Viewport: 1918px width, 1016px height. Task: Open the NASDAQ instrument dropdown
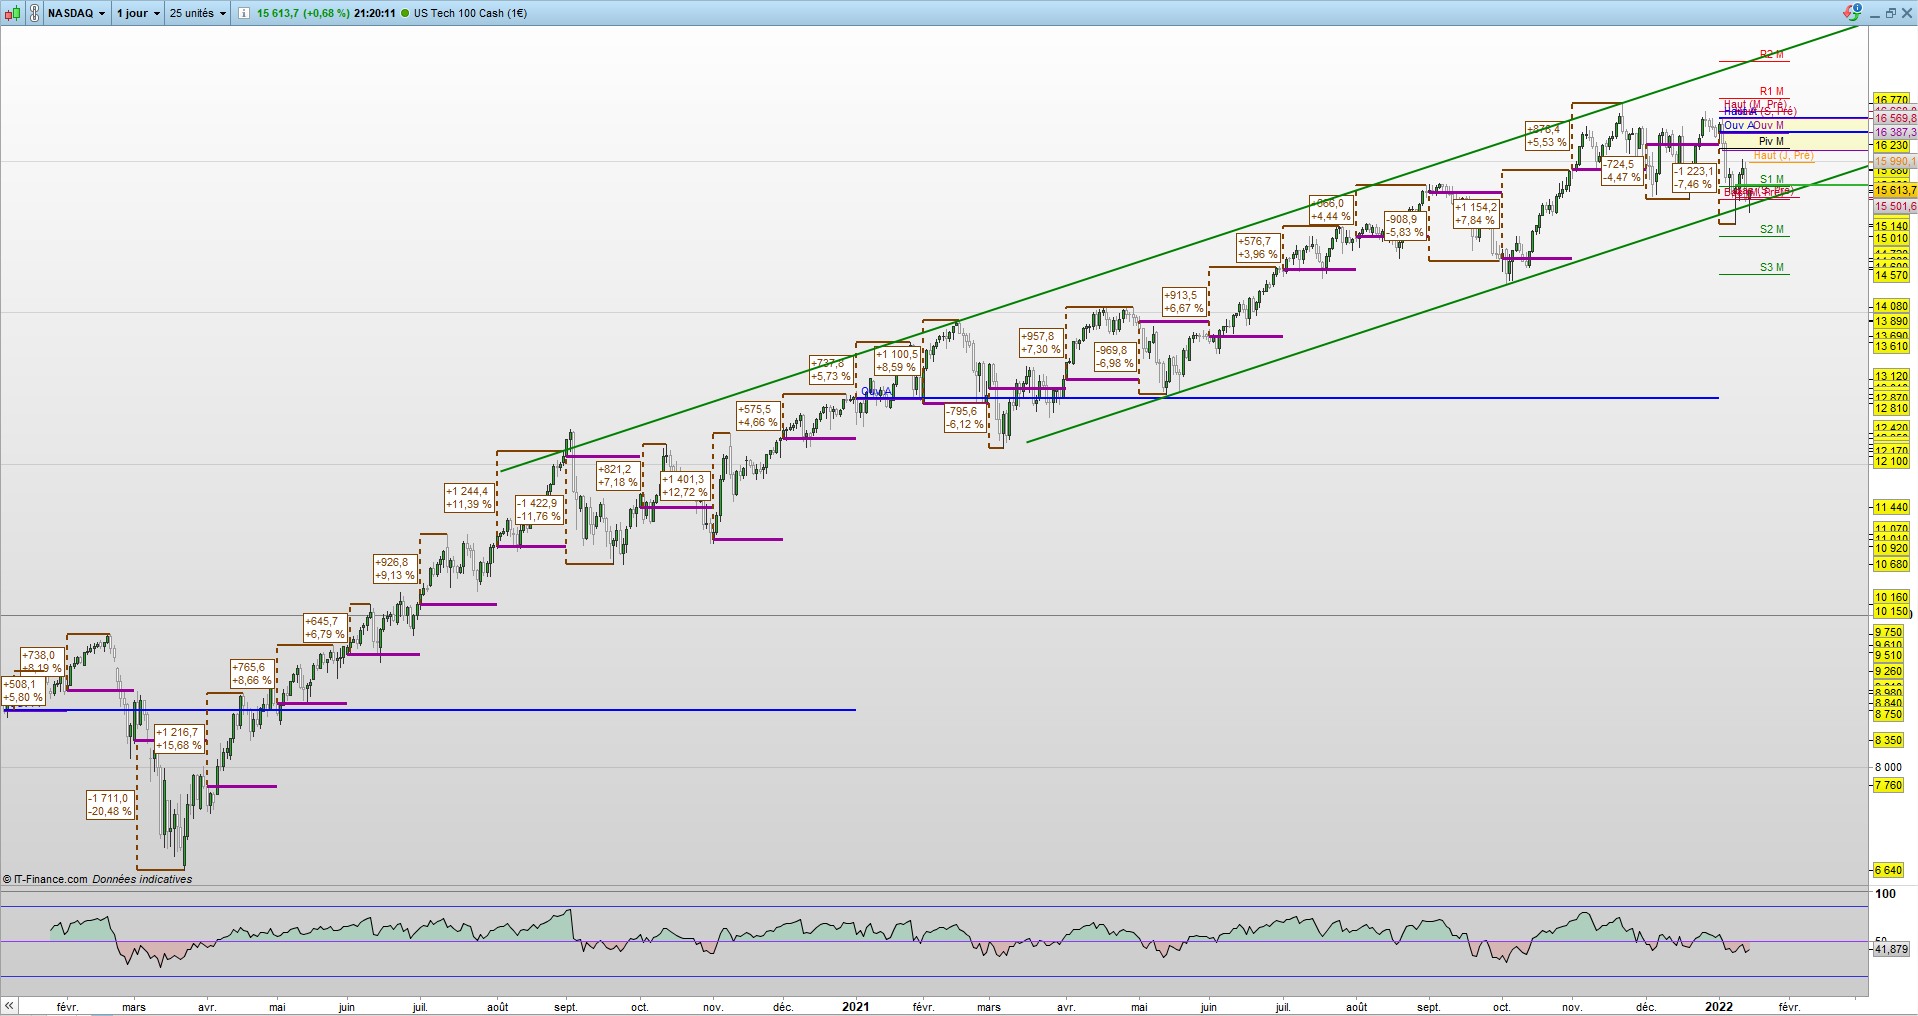76,13
